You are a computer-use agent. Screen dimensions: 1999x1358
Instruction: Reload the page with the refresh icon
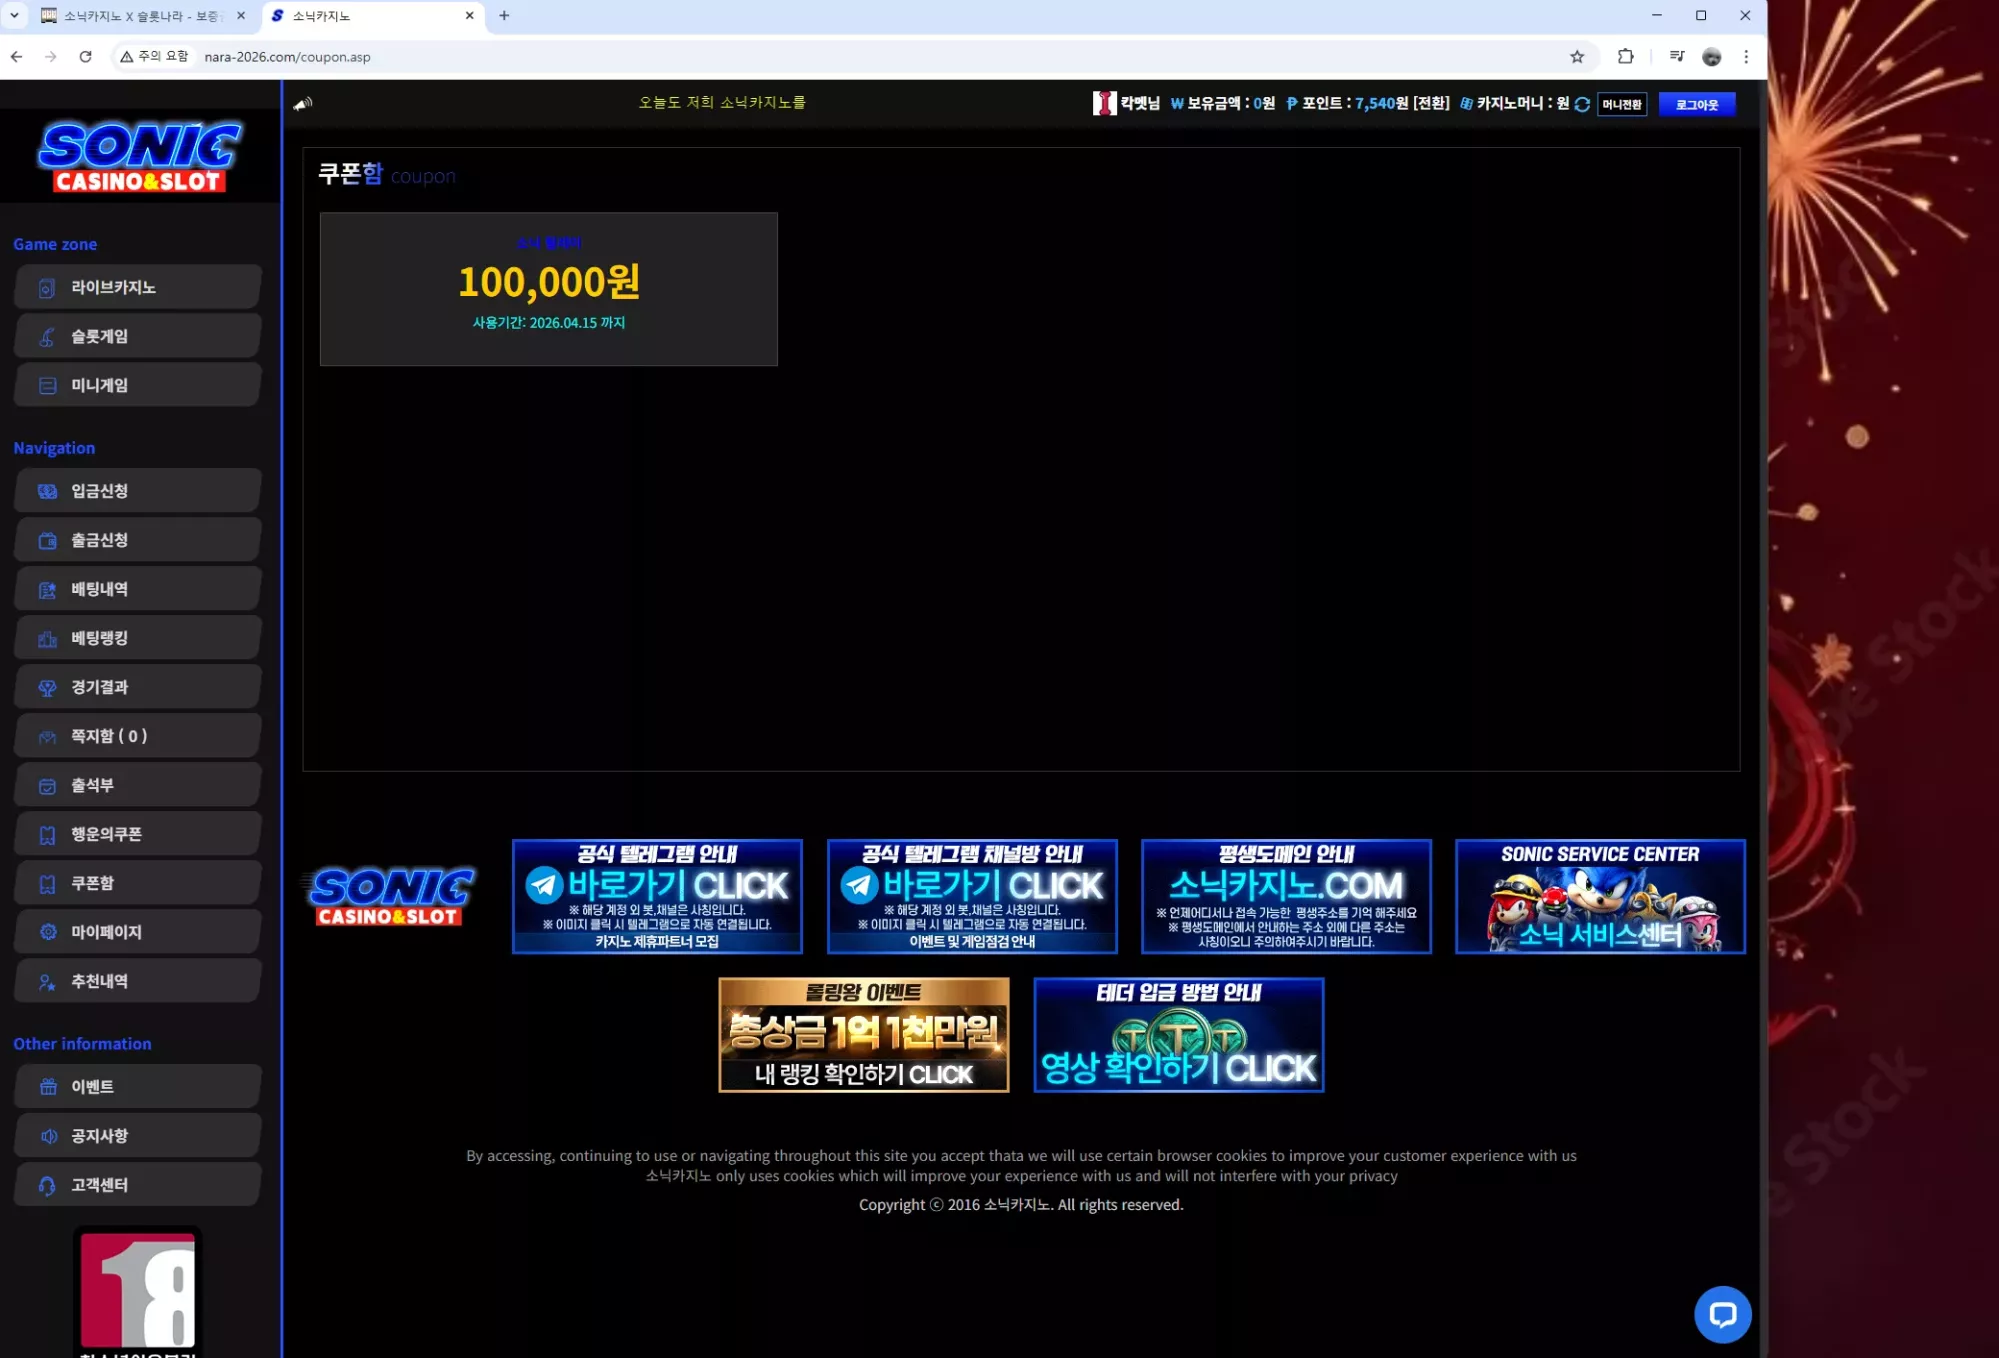(86, 57)
